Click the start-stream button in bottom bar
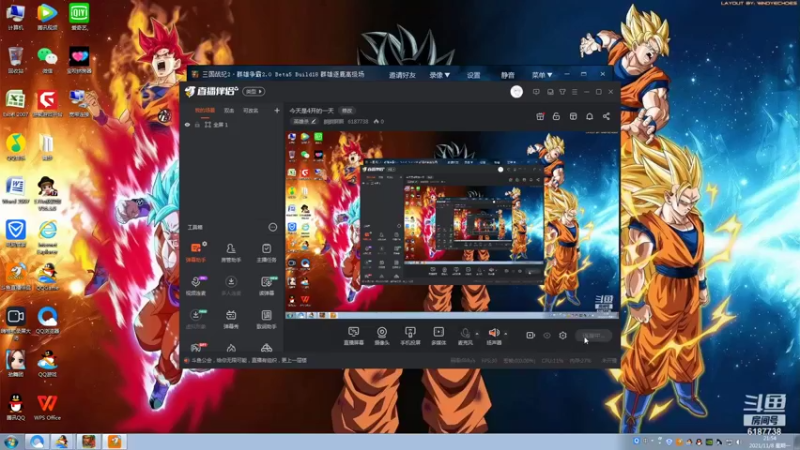The height and width of the screenshot is (450, 800). [x=593, y=335]
